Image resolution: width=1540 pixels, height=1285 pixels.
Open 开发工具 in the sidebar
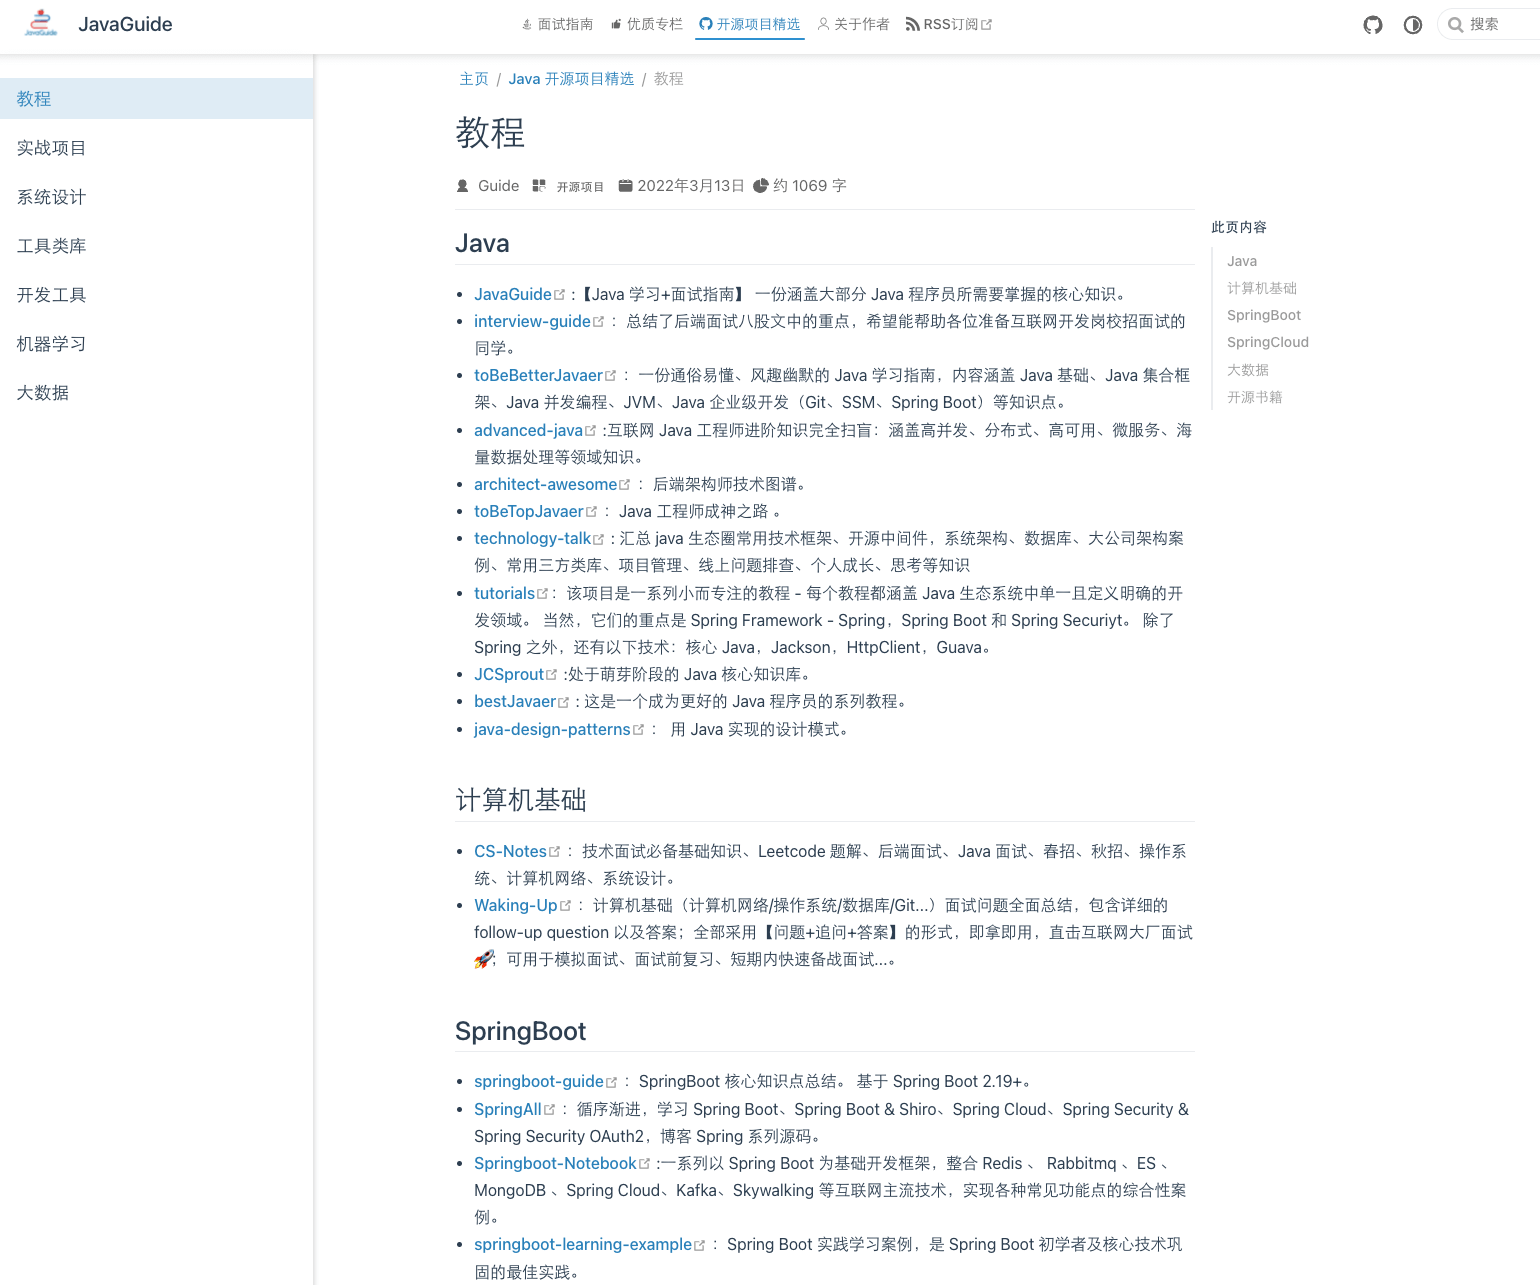[156, 295]
